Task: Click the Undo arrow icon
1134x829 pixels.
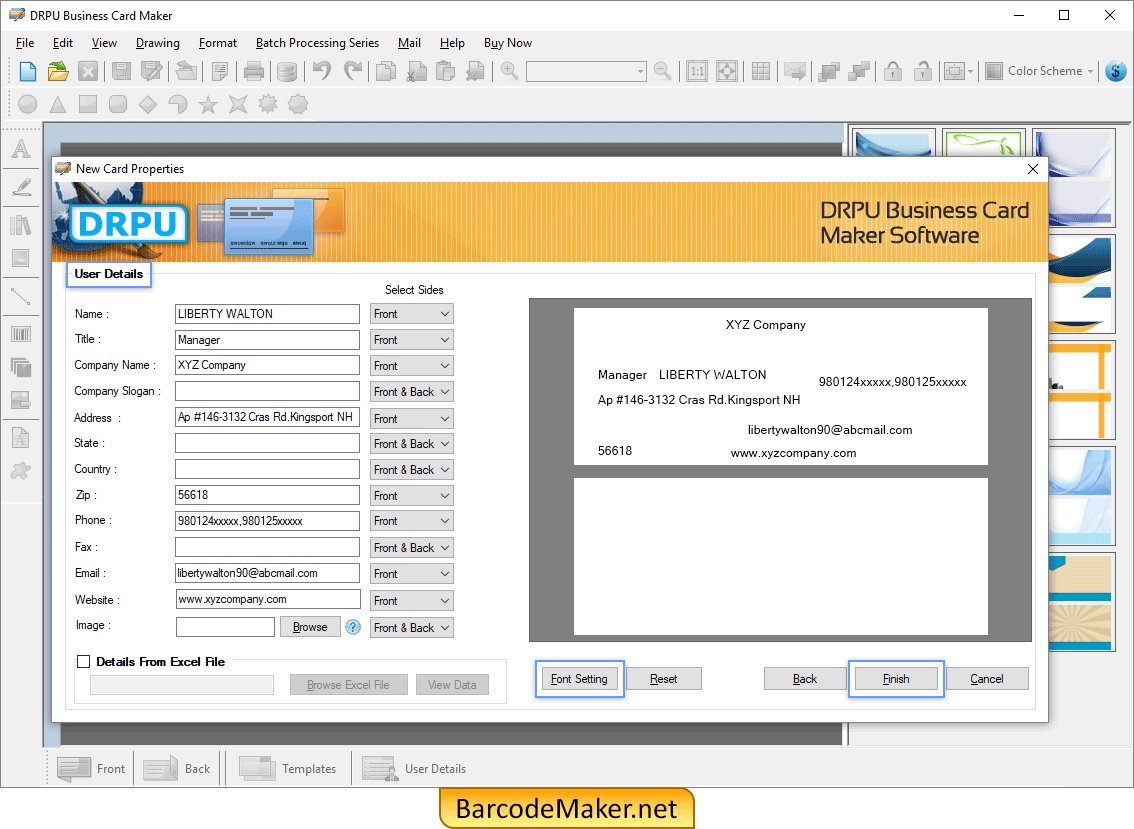Action: (x=322, y=71)
